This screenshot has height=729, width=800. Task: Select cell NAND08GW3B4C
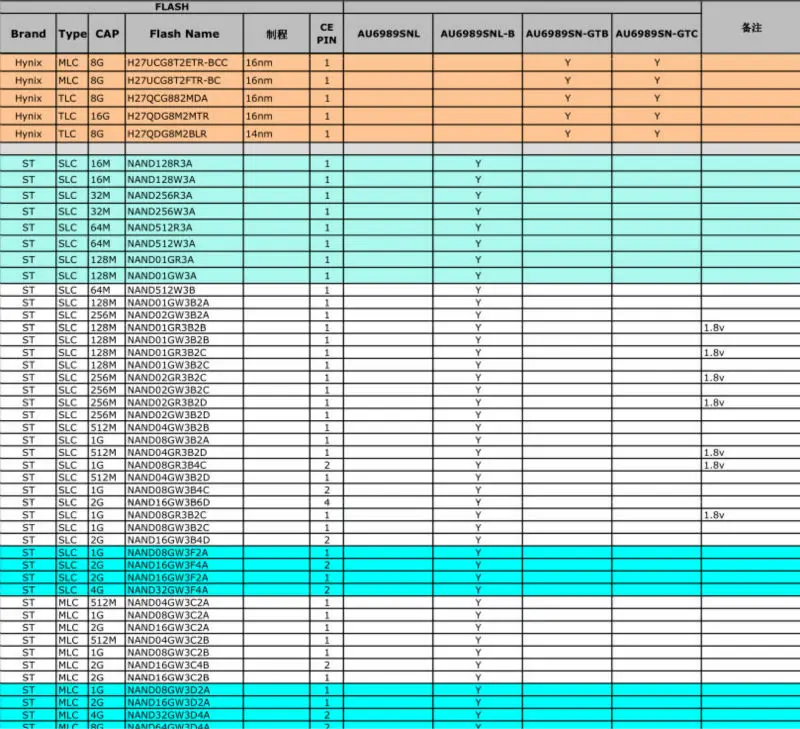click(184, 490)
